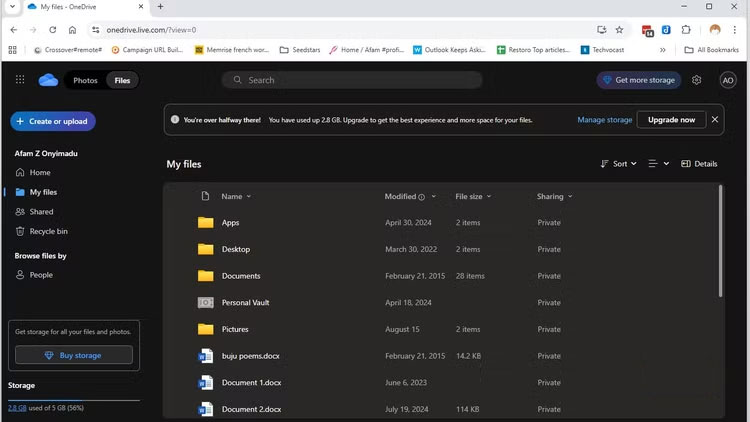Open the Word icon for buju poems.docx
The width and height of the screenshot is (750, 422).
click(205, 355)
